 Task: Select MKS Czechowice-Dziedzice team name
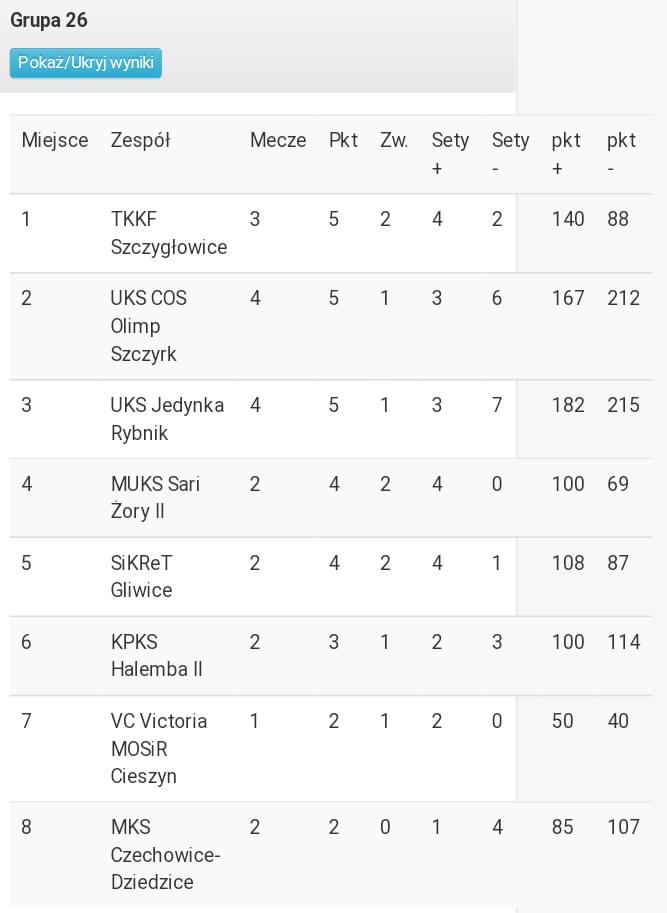165,854
